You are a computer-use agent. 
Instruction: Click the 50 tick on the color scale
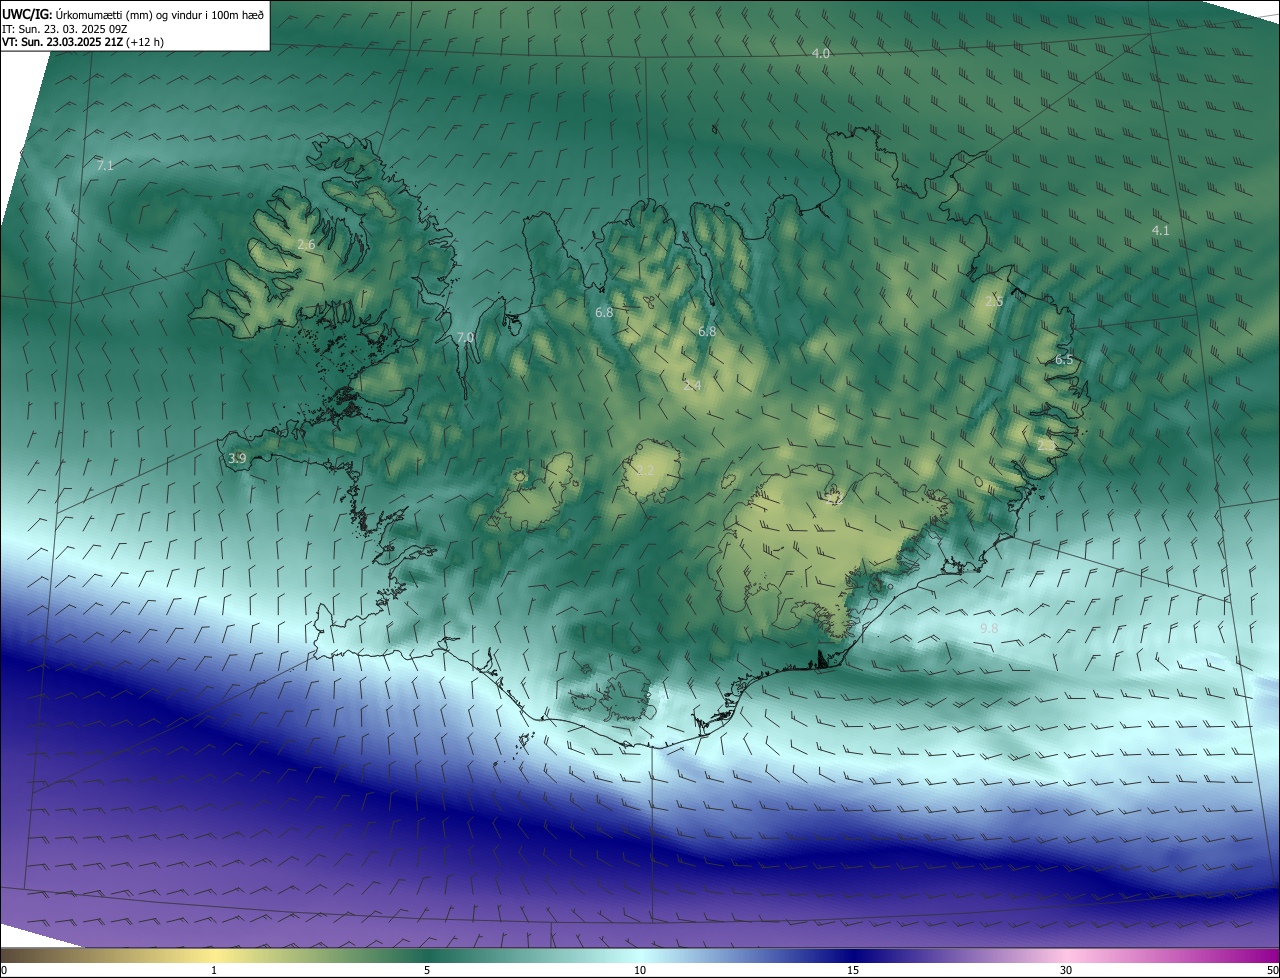coord(1272,970)
